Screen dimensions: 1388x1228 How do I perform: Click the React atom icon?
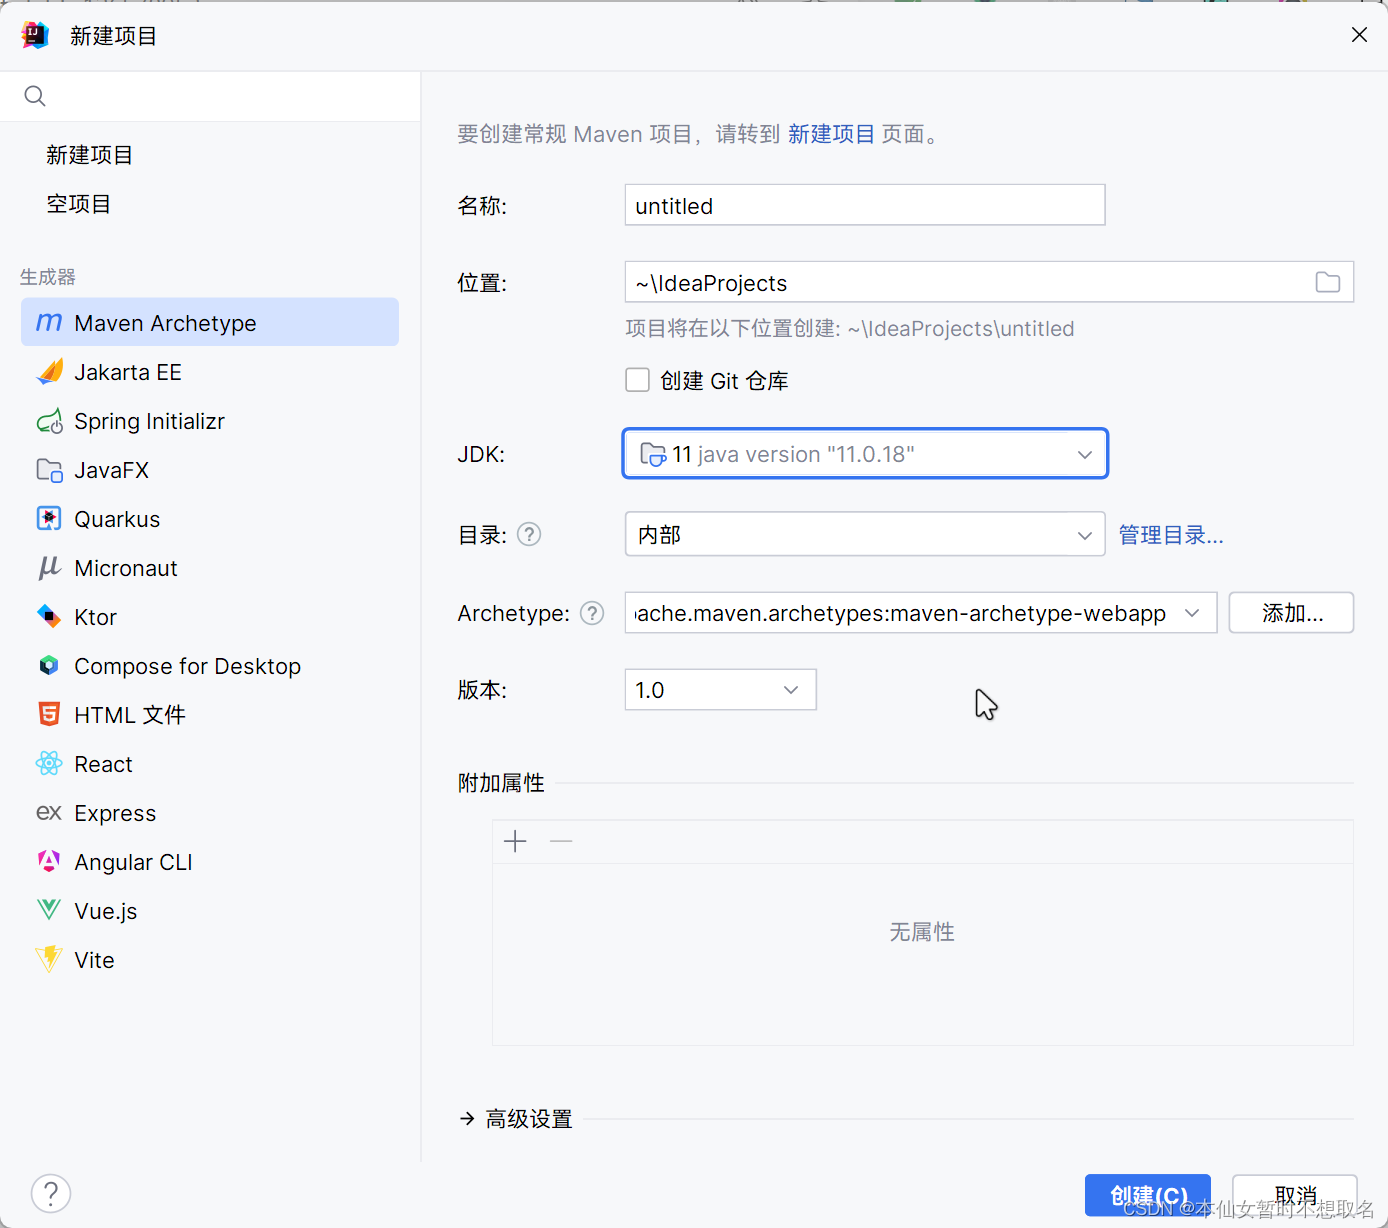coord(49,763)
